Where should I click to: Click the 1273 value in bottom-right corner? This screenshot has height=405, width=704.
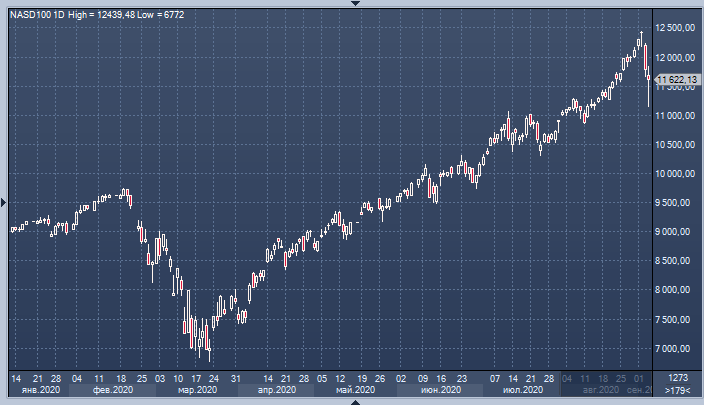click(x=678, y=378)
